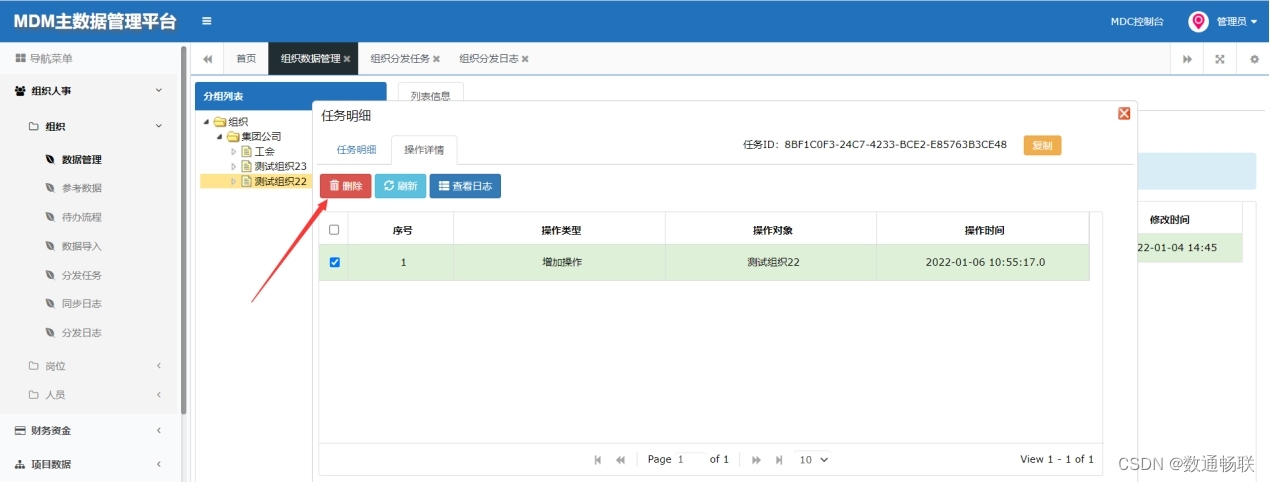The image size is (1270, 482).
Task: Switch to 任务明细 dialog tab
Action: [356, 150]
